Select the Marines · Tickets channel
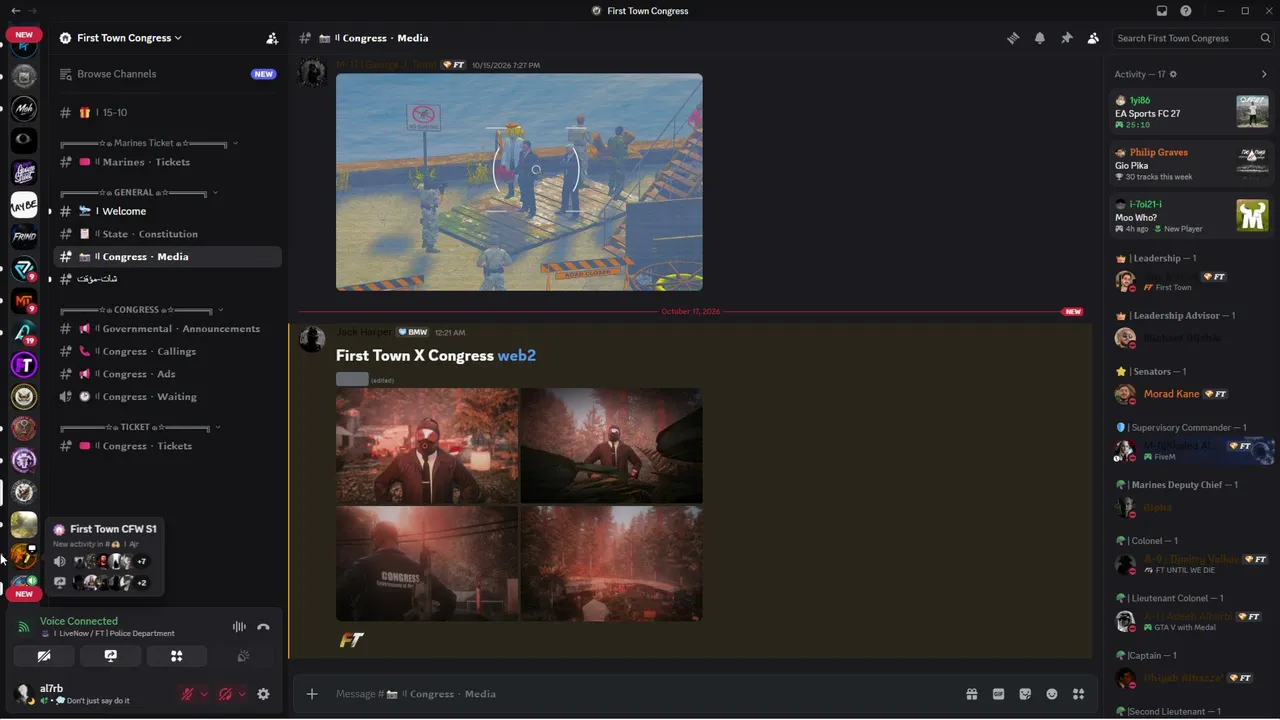 tap(167, 162)
